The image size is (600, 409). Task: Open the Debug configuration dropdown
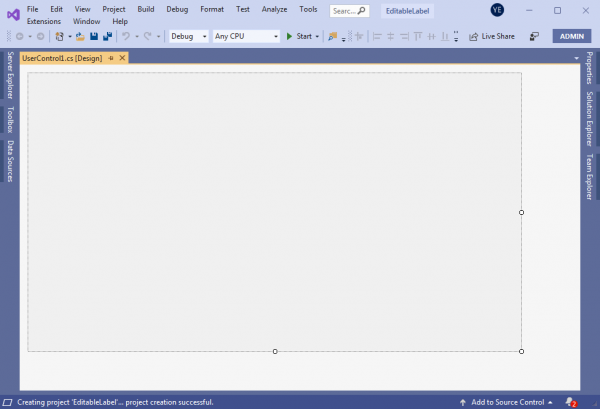[188, 36]
